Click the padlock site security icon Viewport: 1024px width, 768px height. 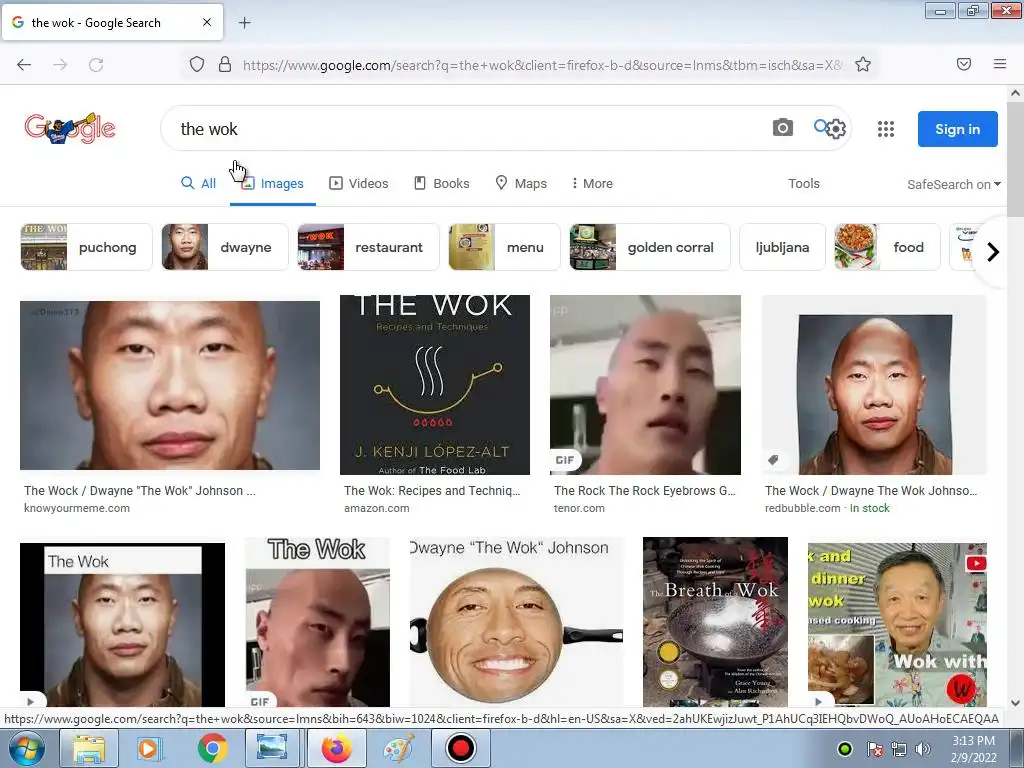point(225,65)
